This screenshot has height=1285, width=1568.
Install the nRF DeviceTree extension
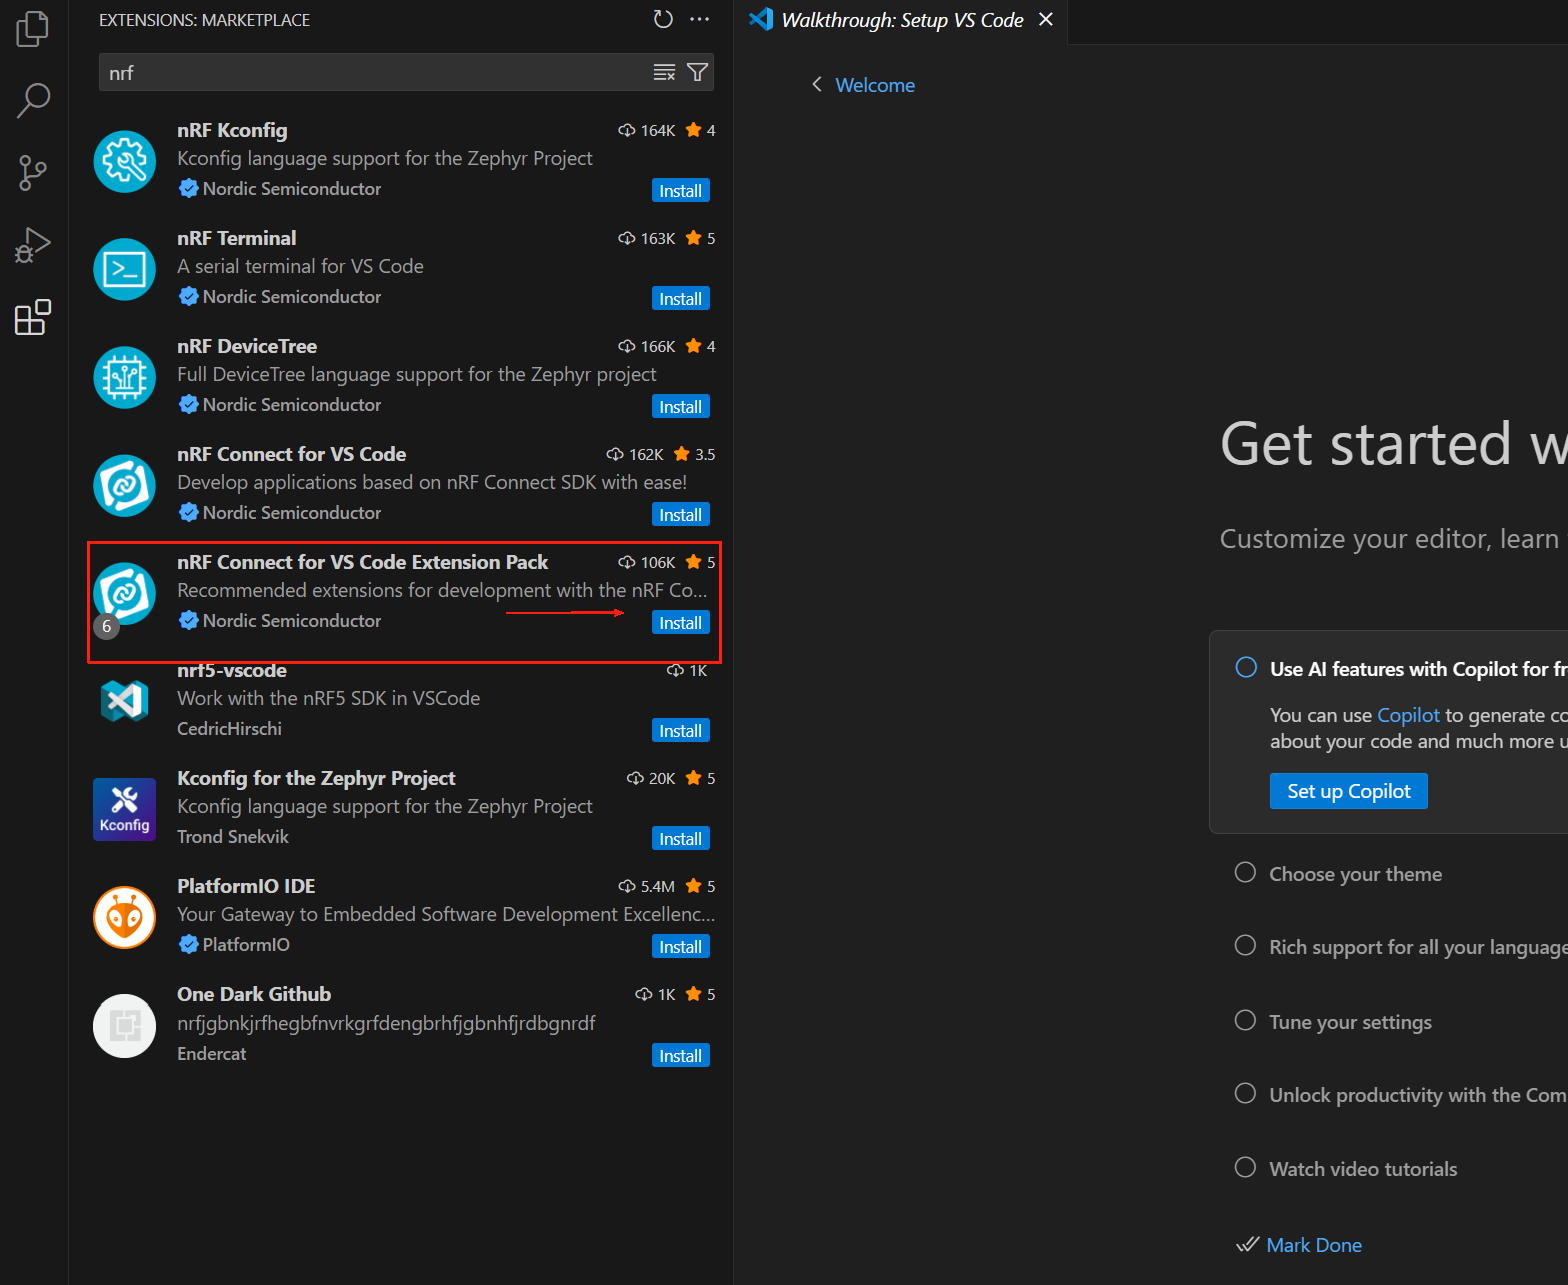tap(680, 407)
